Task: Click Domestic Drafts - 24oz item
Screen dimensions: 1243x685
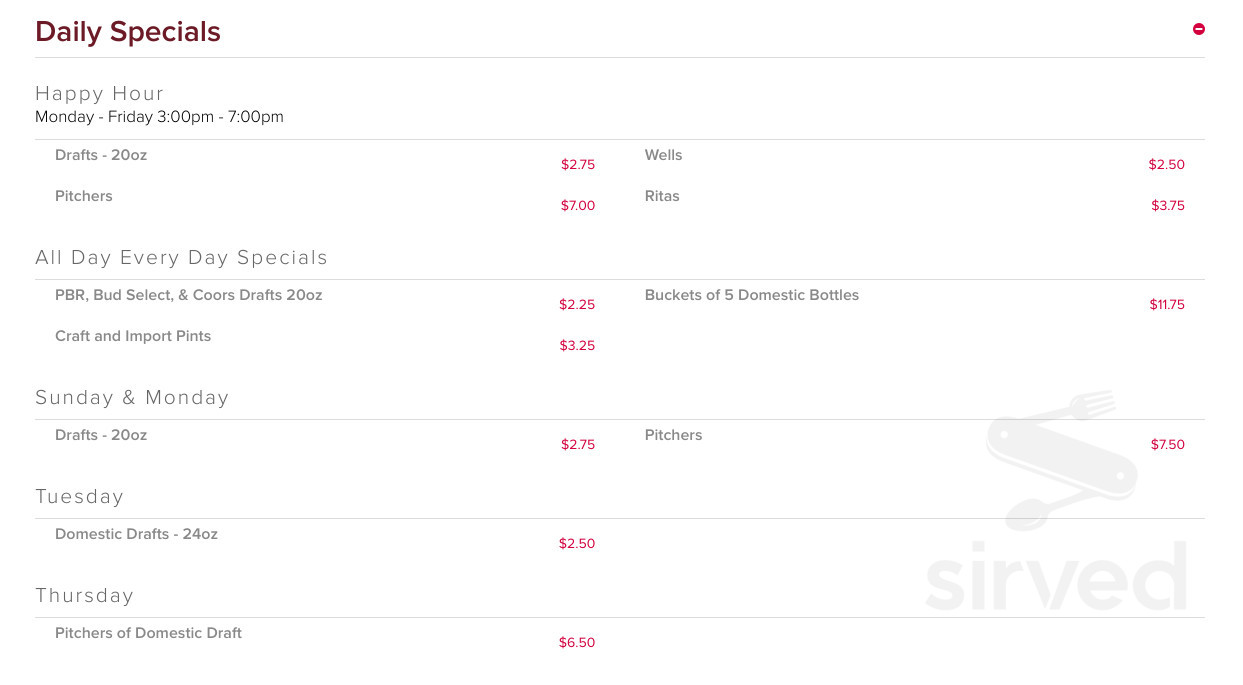Action: pyautogui.click(x=136, y=534)
